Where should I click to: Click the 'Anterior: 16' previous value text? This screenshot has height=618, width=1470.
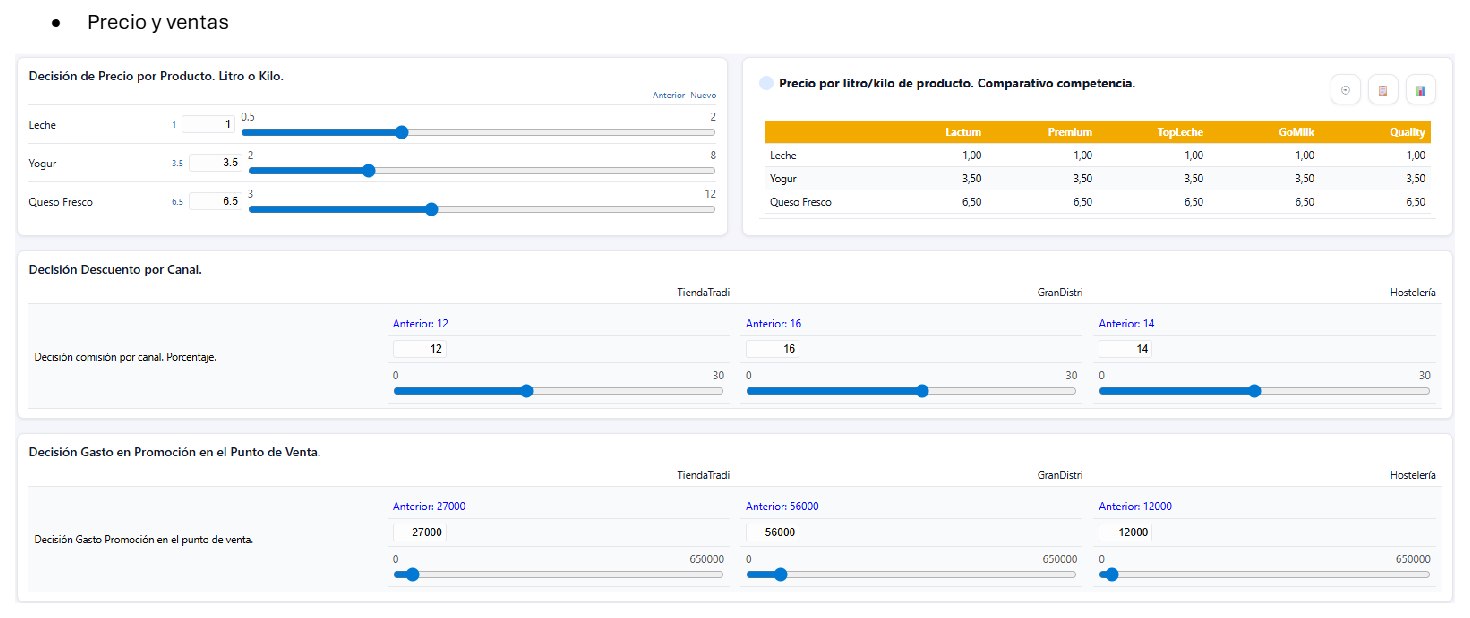pos(773,324)
